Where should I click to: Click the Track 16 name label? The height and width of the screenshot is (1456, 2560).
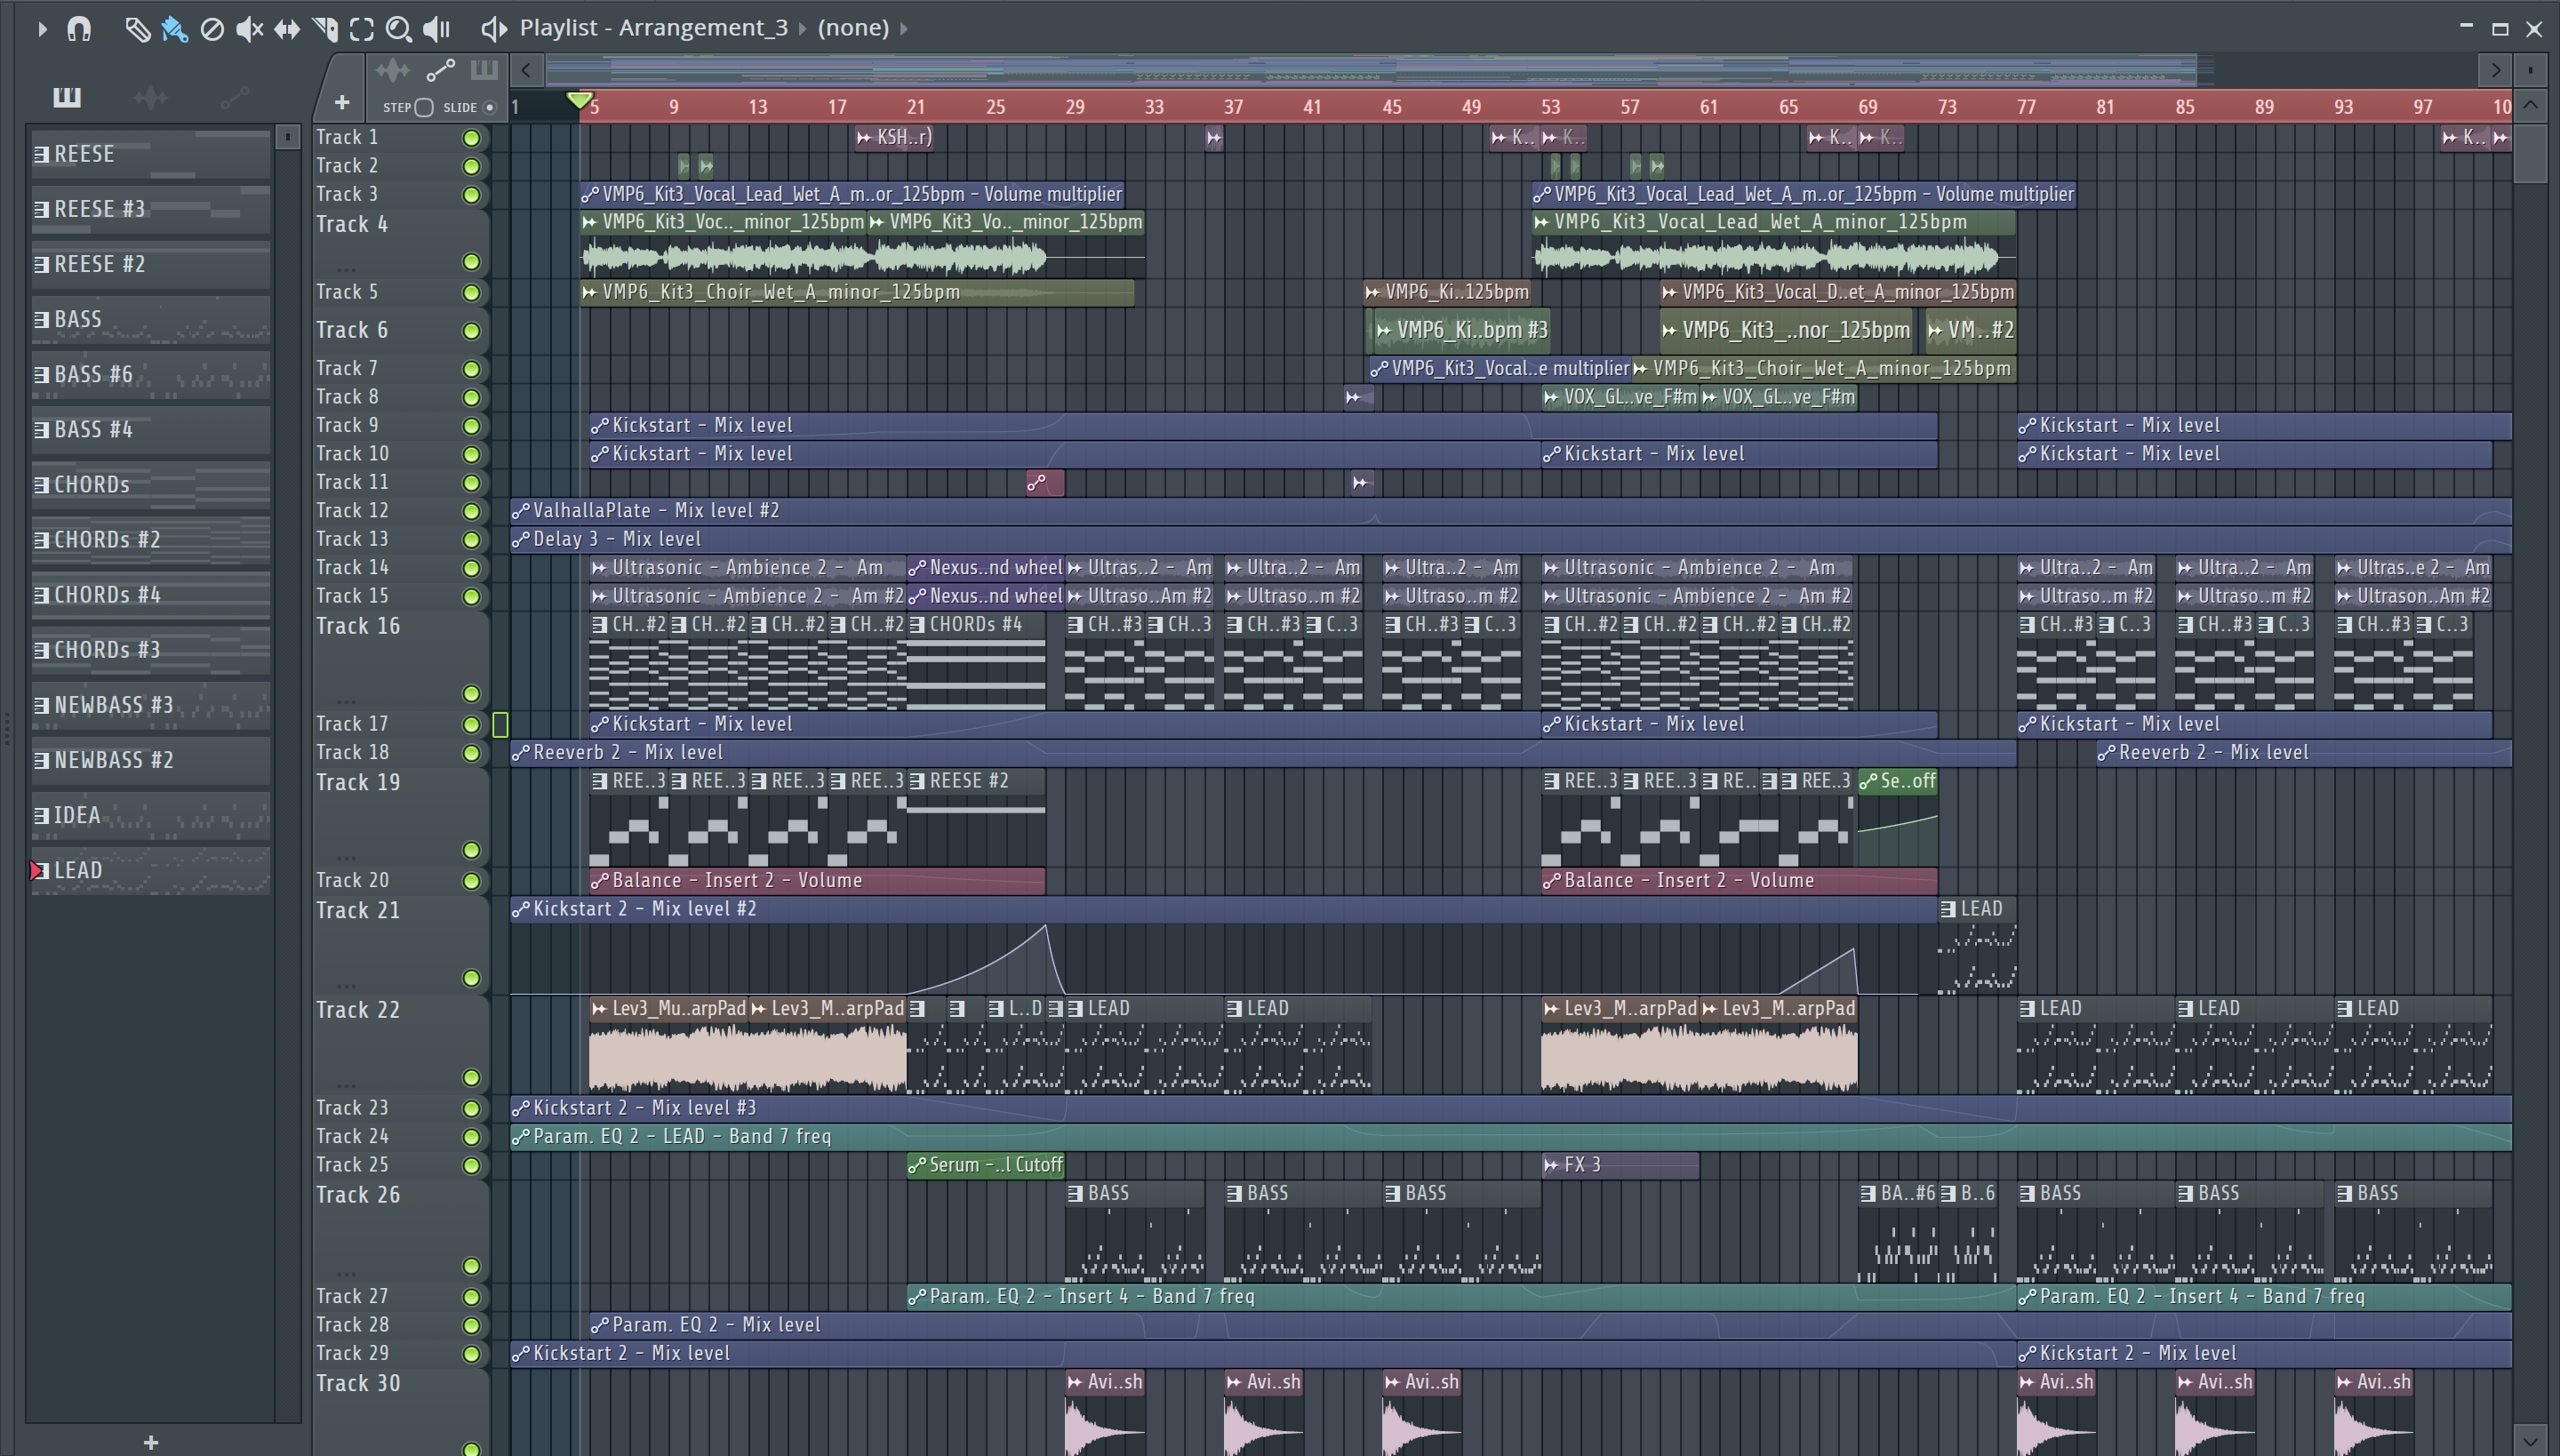click(358, 626)
